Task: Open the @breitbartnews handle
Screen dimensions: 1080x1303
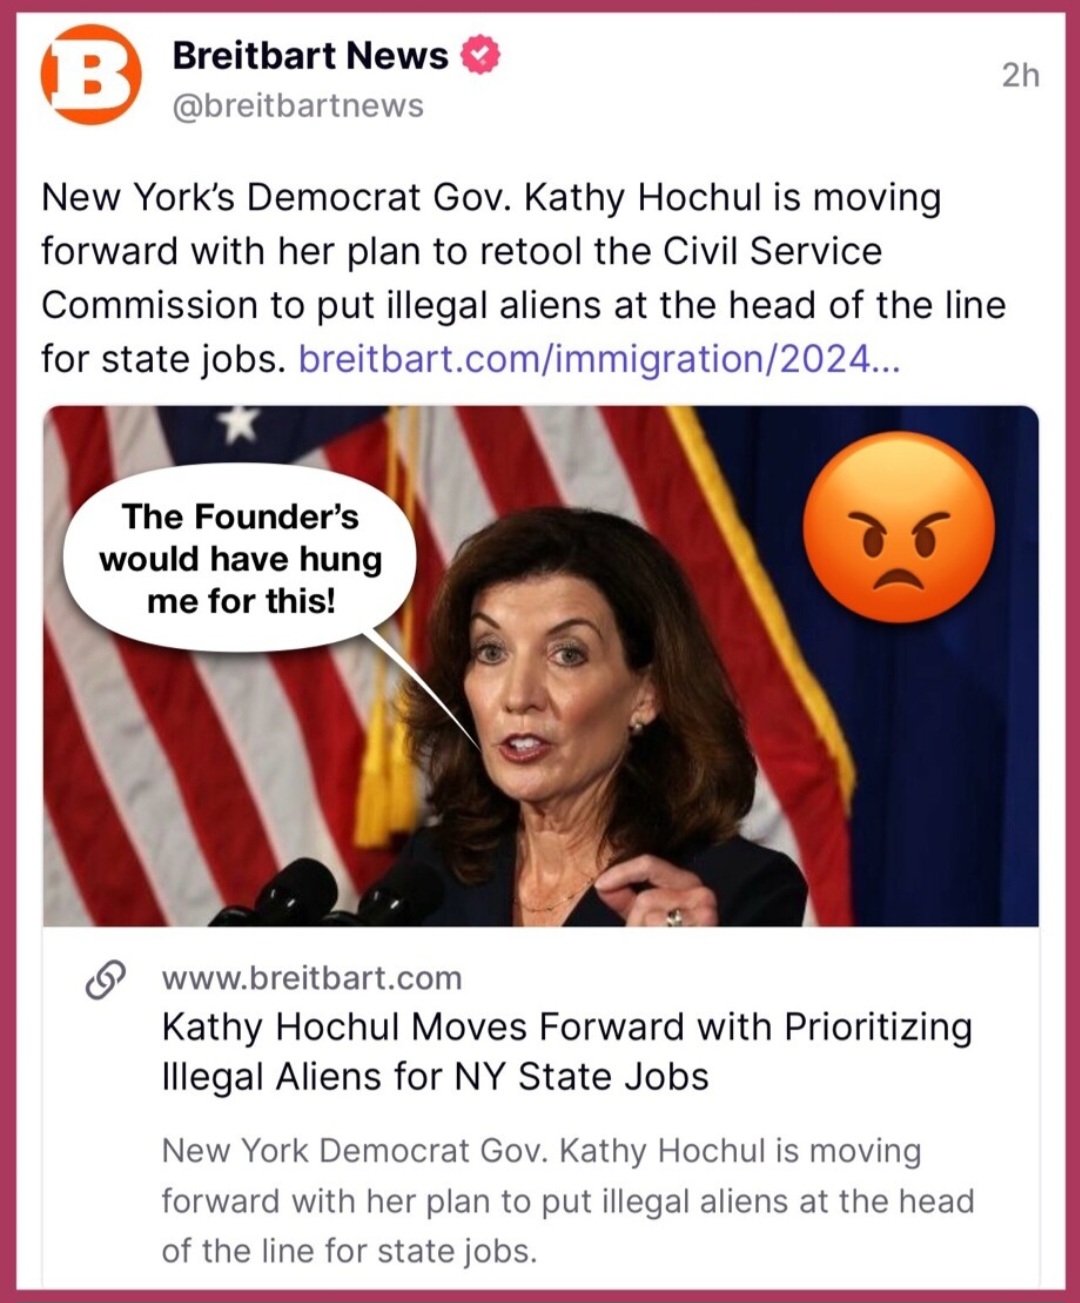Action: [x=298, y=106]
